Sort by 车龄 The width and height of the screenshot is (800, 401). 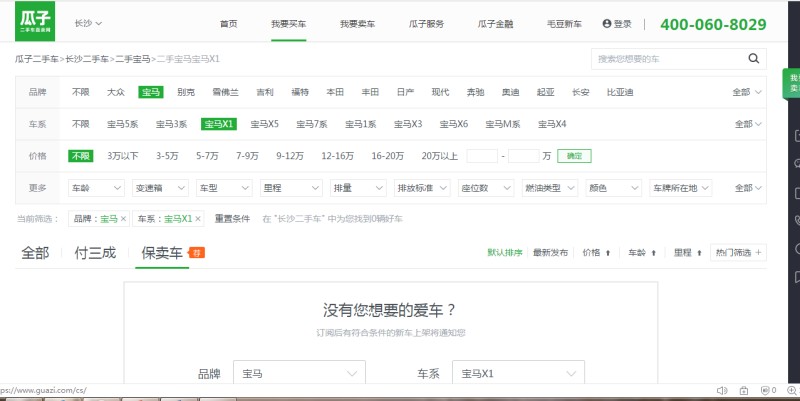coord(642,253)
